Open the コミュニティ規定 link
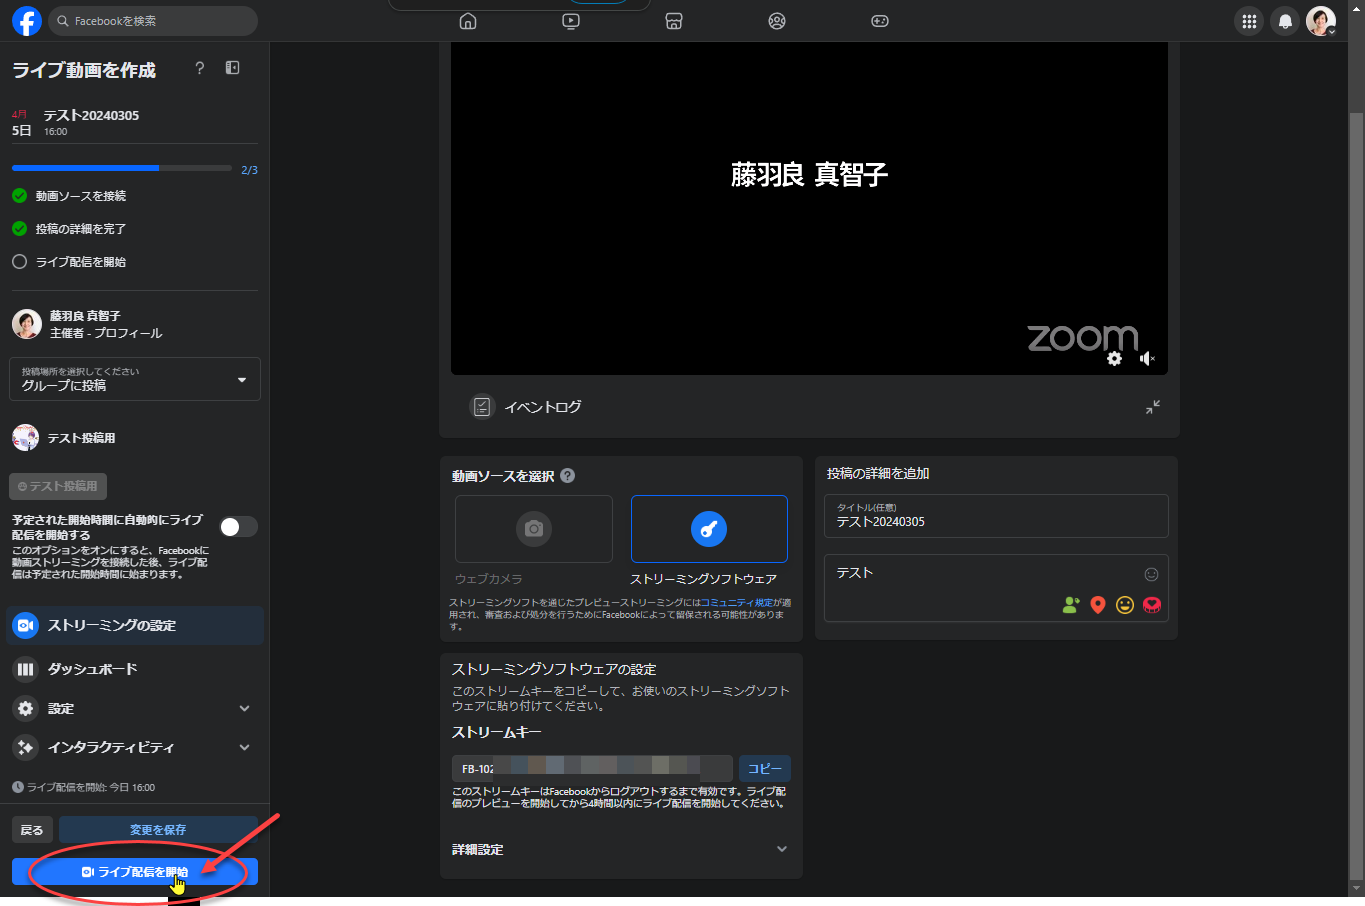The height and width of the screenshot is (906, 1365). (736, 603)
